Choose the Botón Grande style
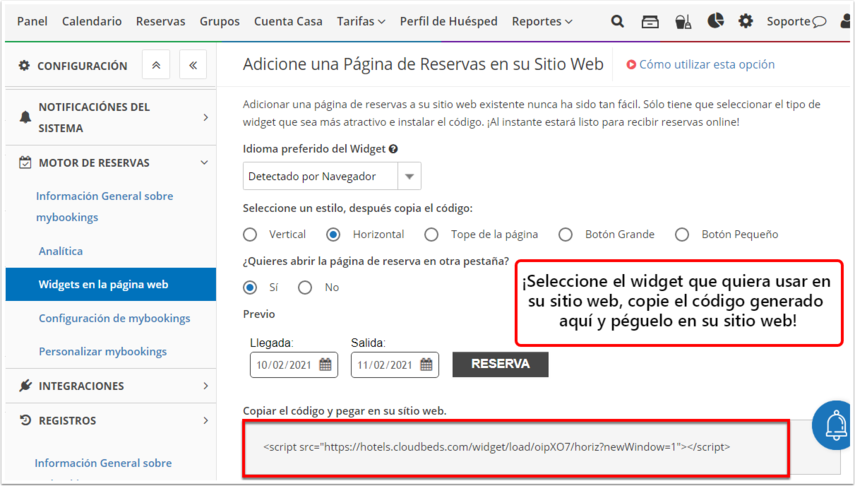This screenshot has width=855, height=486. [565, 235]
